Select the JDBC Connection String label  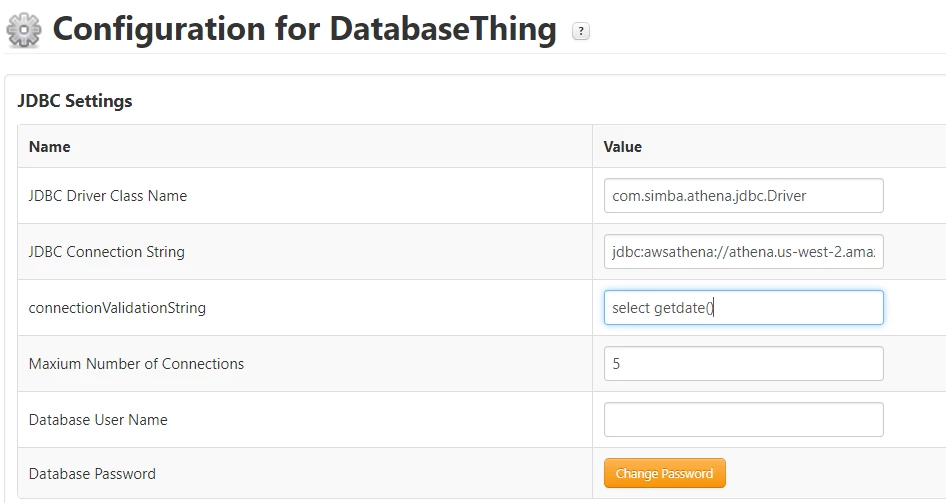pos(107,252)
